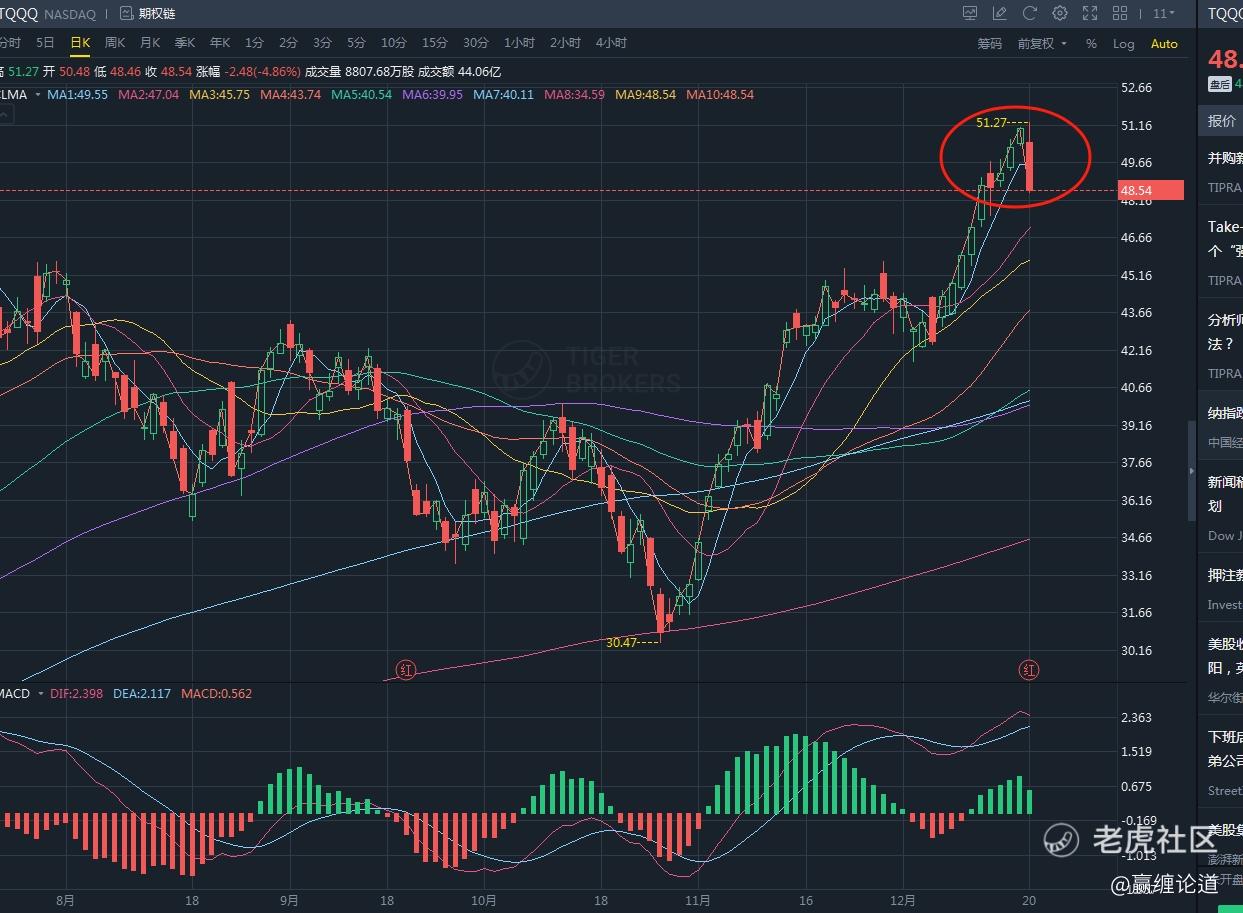Open chart settings gear
Screen dimensions: 1243x913
point(1060,14)
